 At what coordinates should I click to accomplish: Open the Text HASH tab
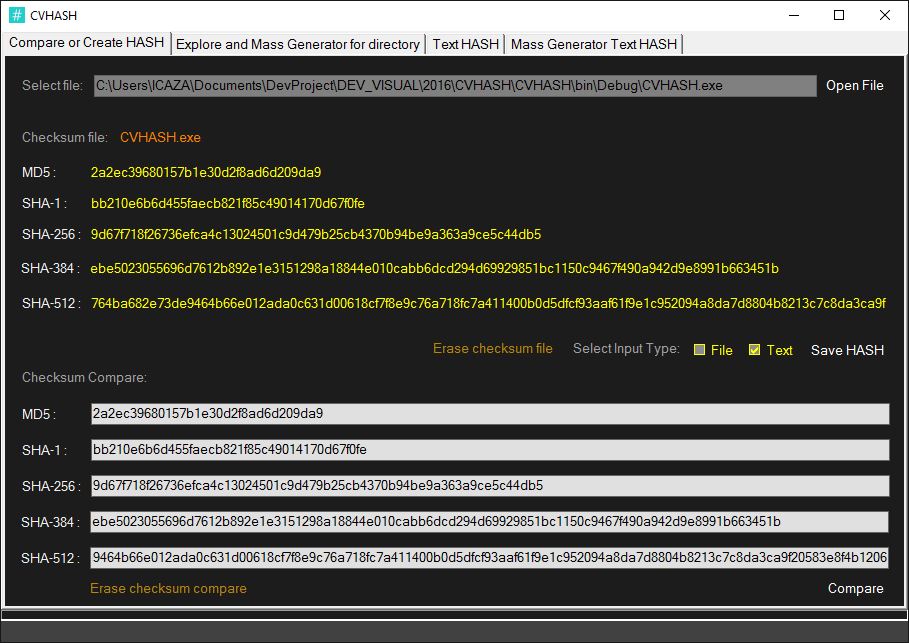466,45
